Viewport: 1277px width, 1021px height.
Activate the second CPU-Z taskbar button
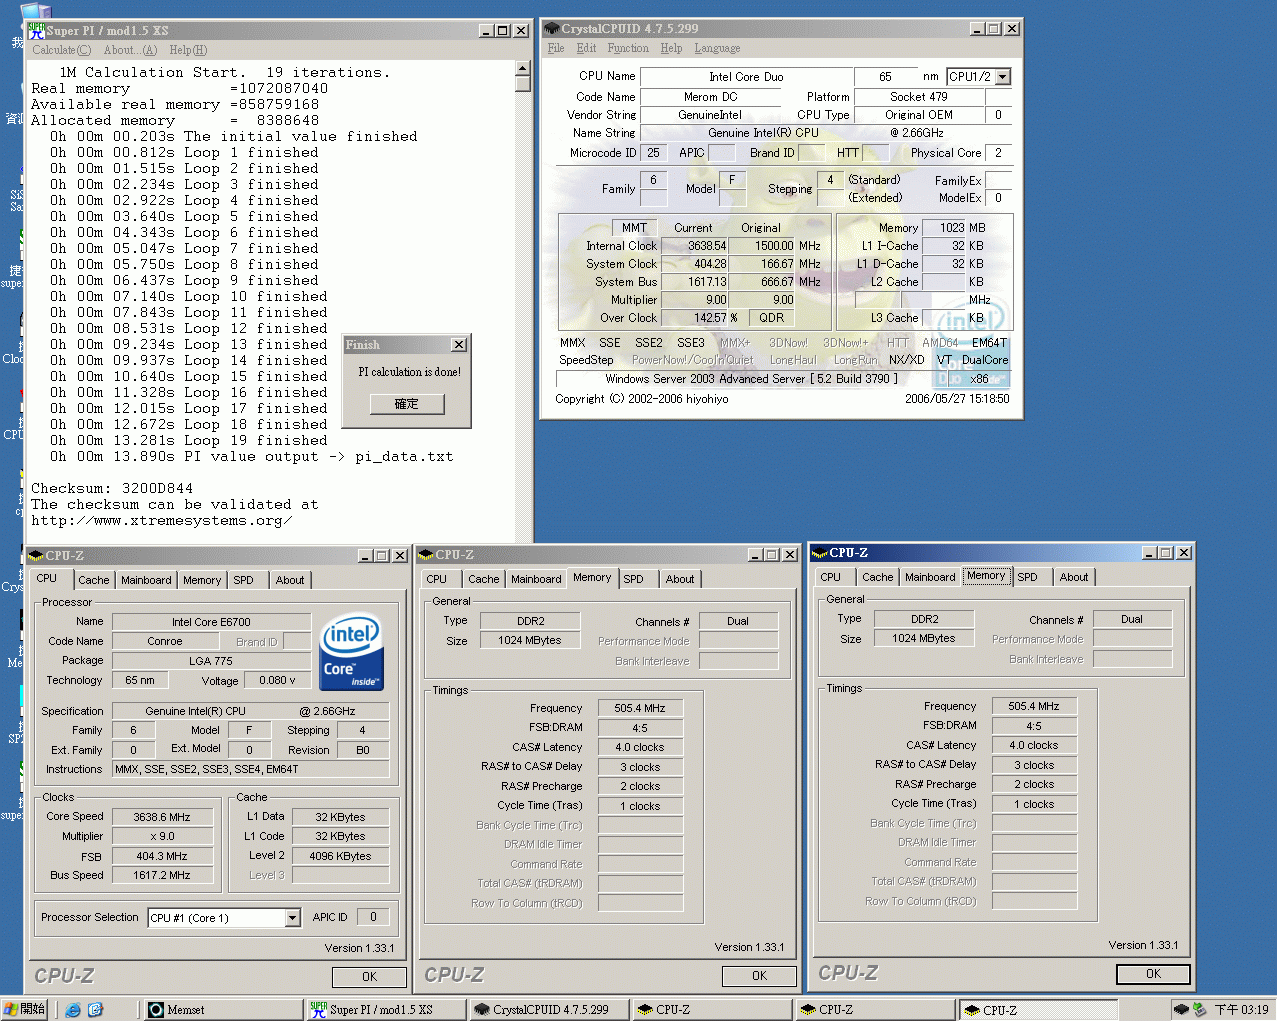pos(875,1010)
